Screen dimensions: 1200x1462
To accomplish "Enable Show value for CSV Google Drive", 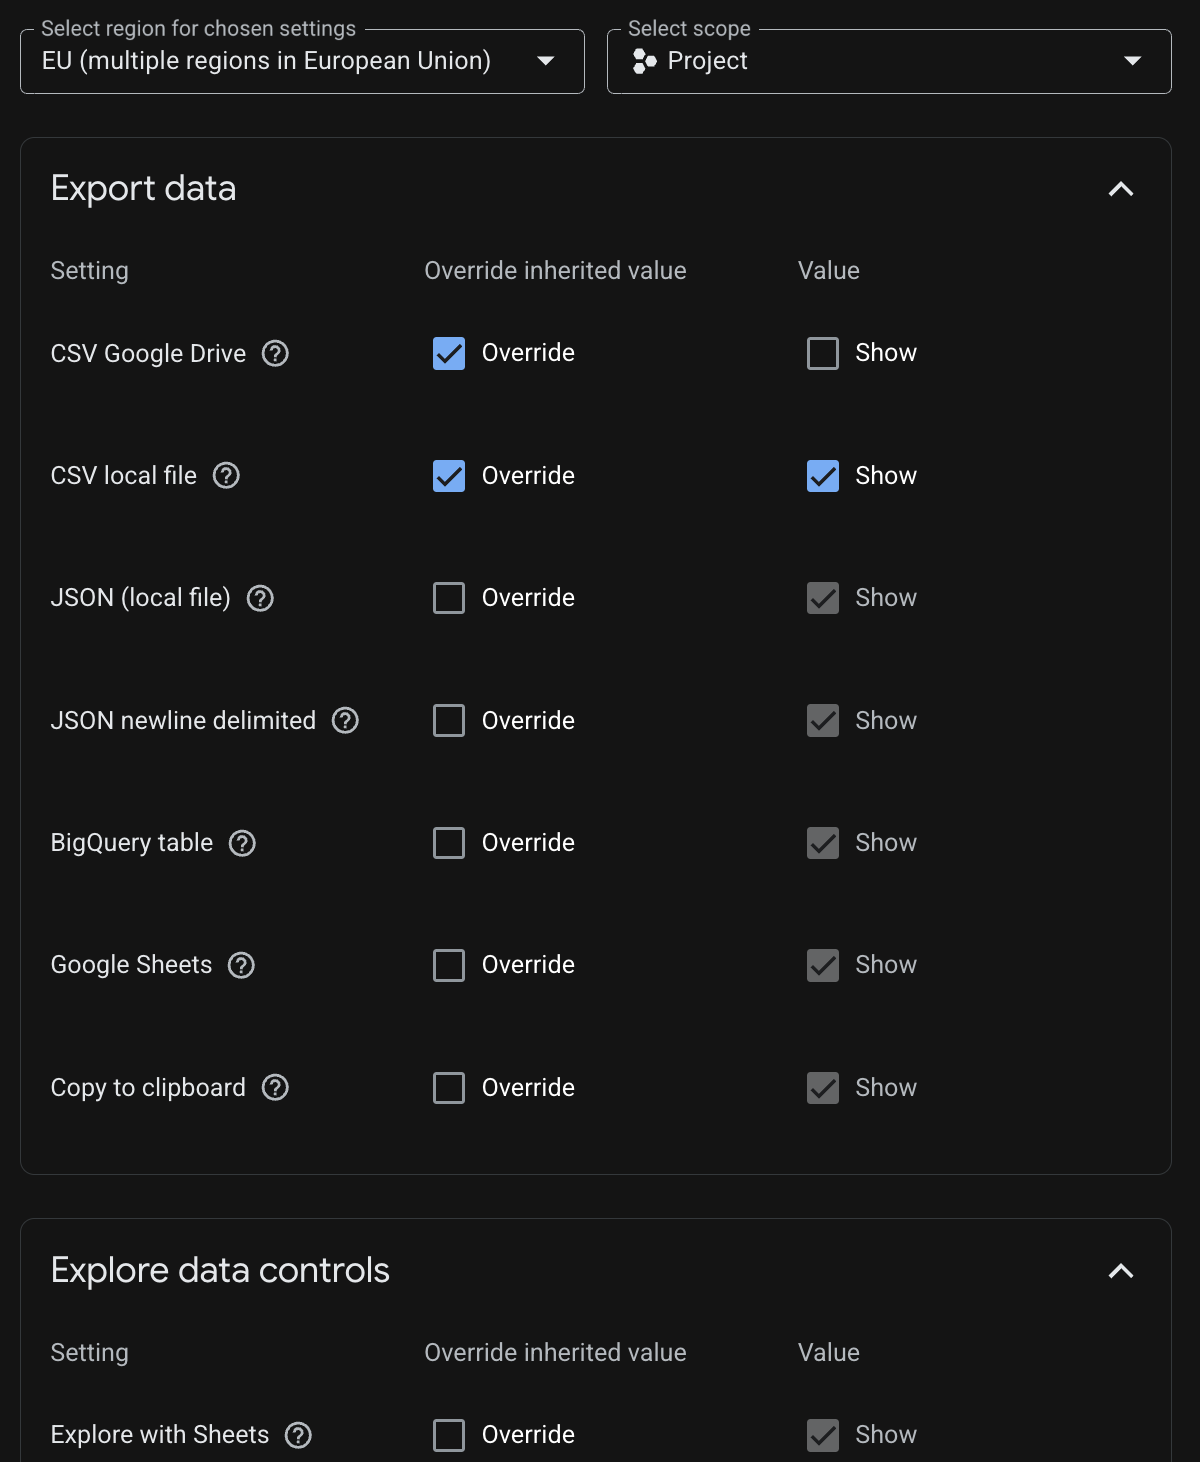I will (823, 353).
